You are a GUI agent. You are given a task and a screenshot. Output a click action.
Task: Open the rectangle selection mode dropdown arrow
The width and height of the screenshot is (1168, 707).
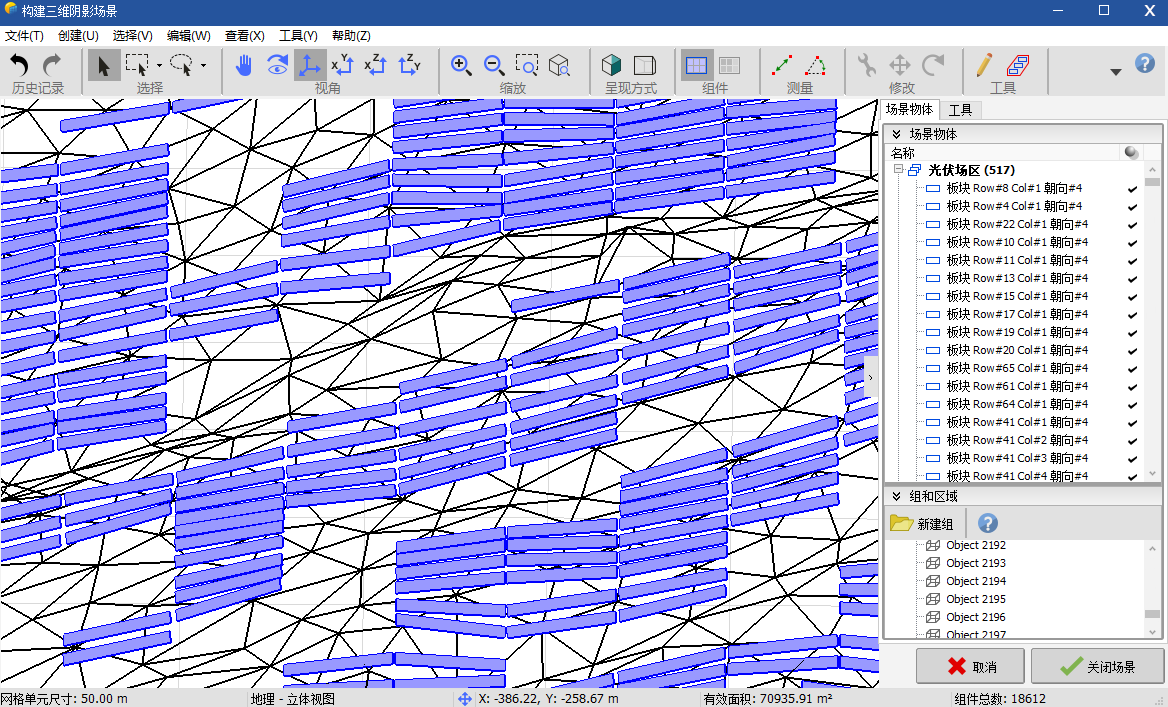click(159, 67)
